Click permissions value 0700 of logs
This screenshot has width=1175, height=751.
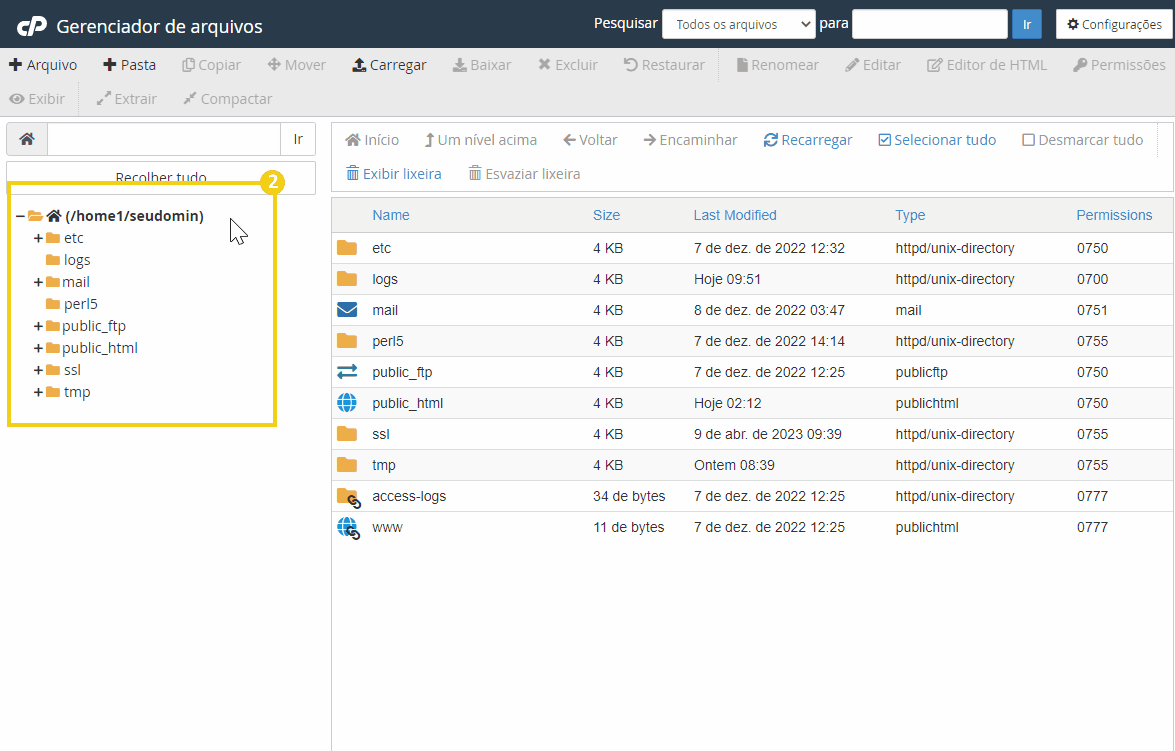pos(1092,279)
